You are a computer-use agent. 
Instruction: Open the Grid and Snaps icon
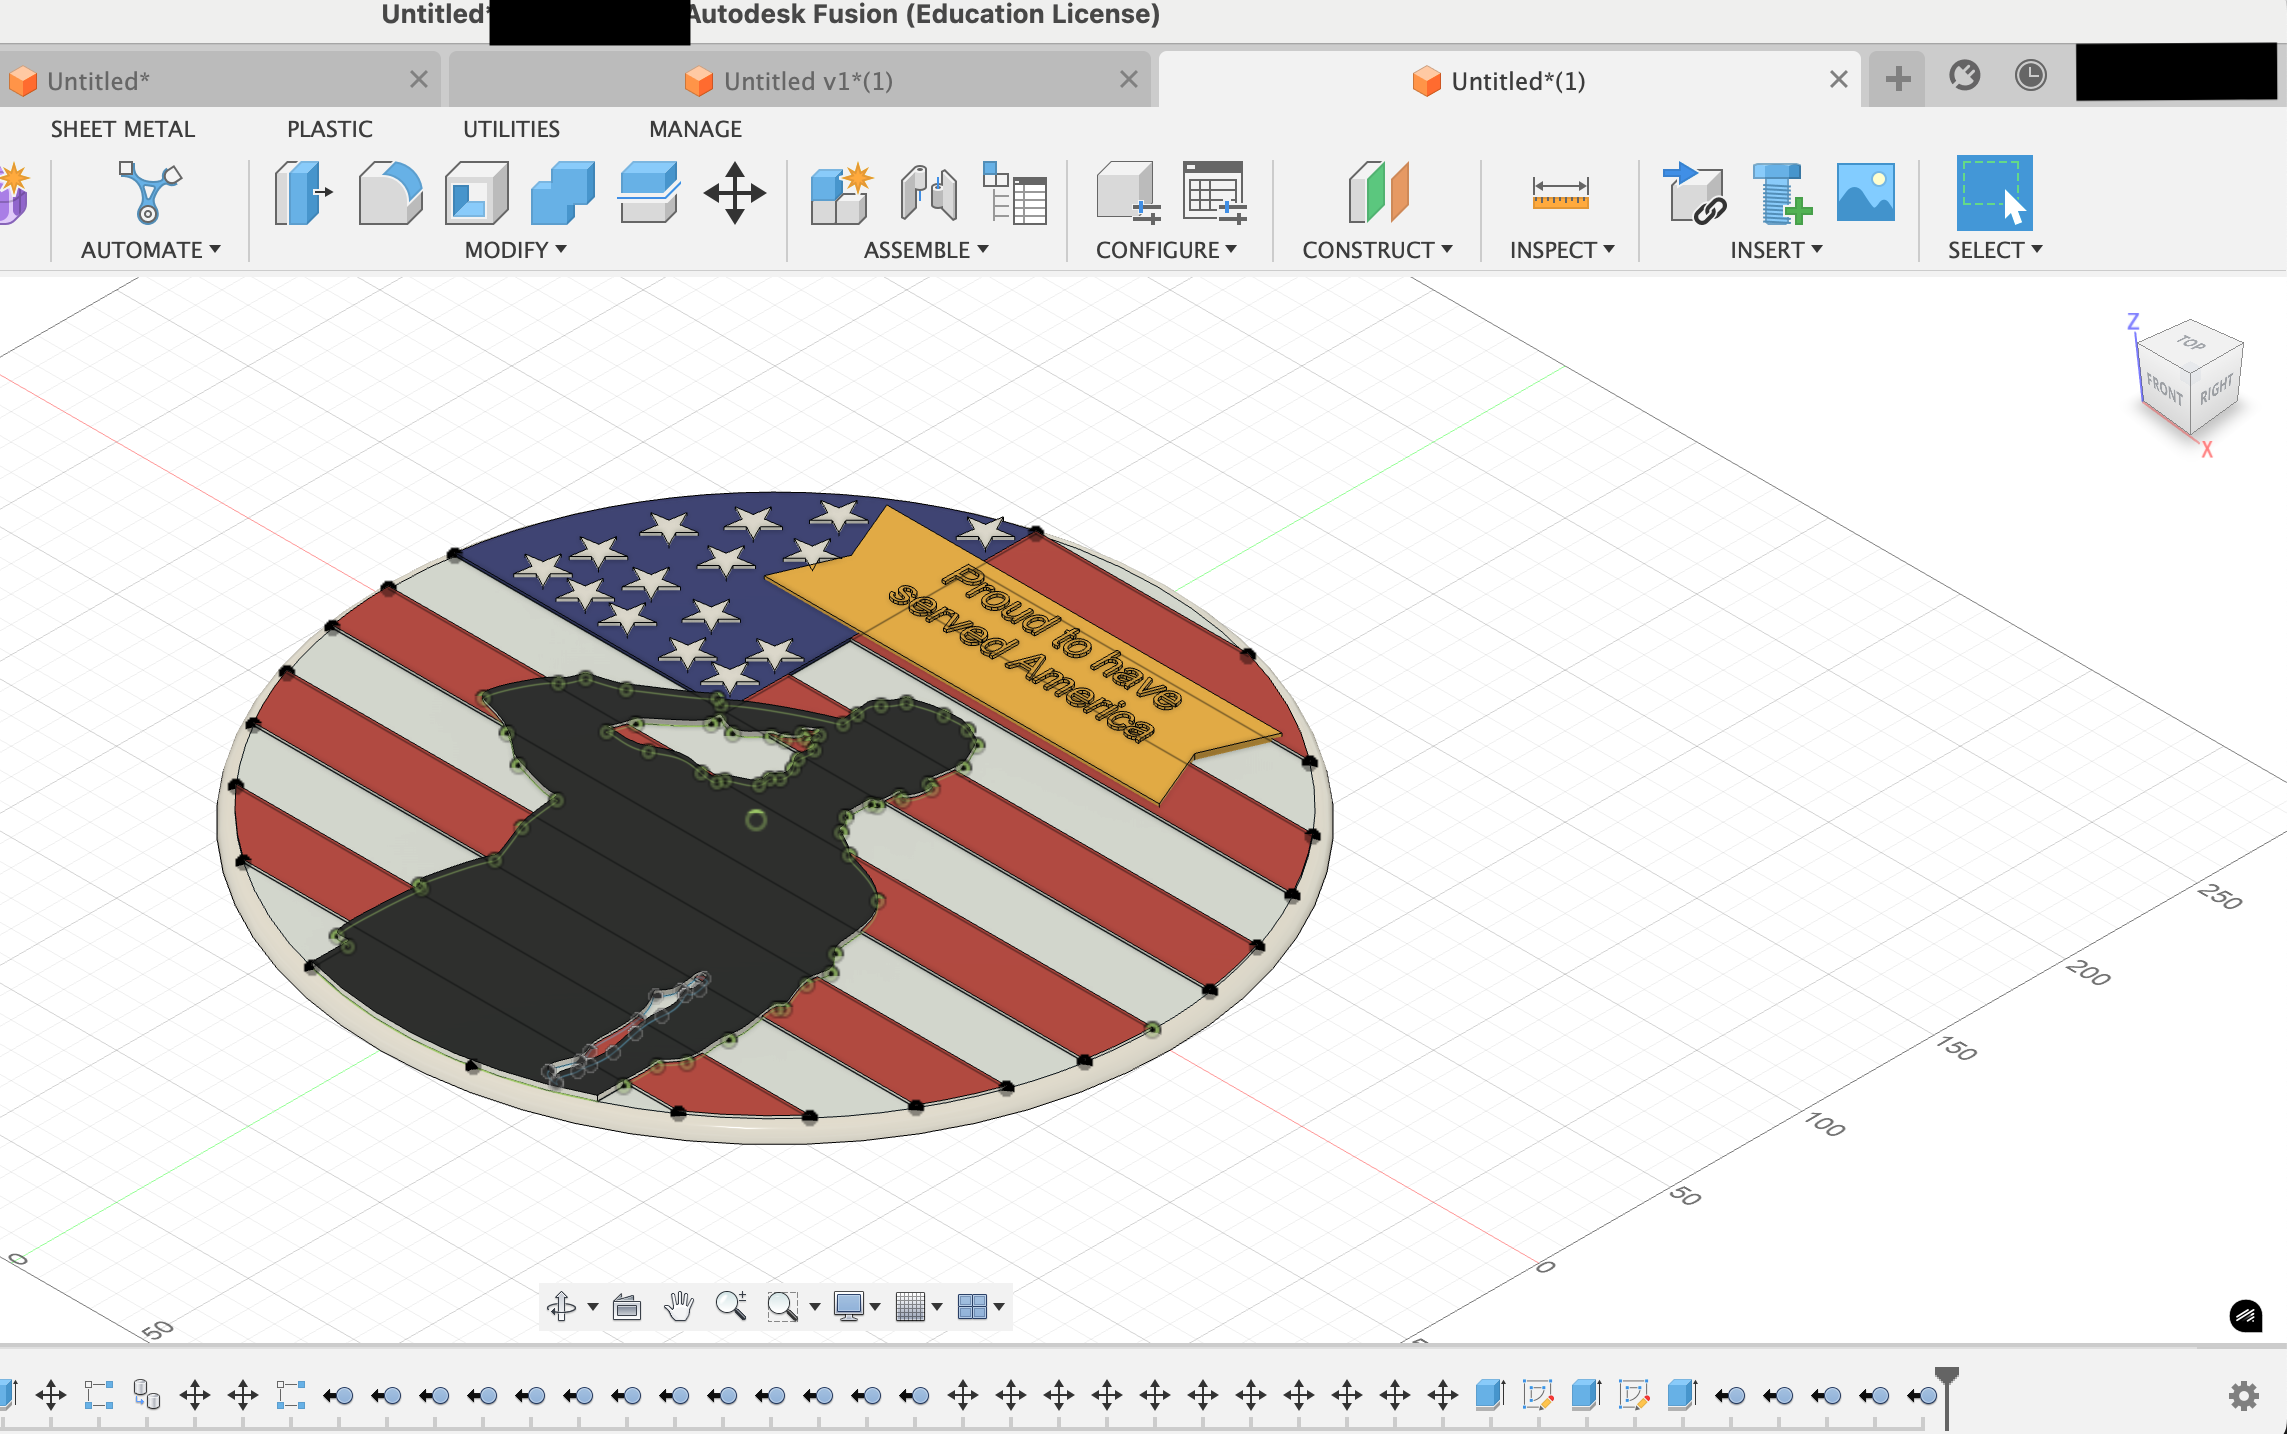(x=910, y=1306)
